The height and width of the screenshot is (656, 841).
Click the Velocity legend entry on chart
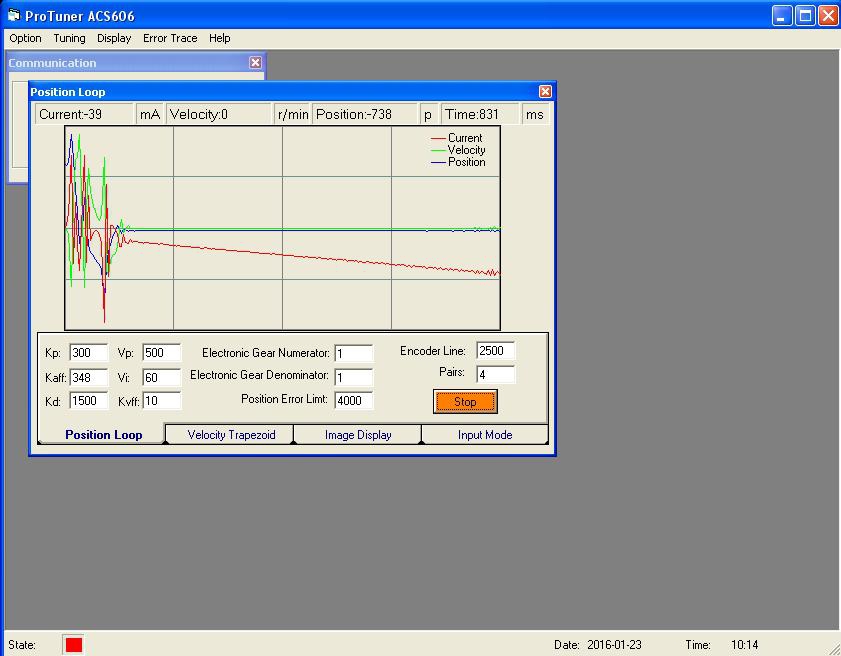458,150
